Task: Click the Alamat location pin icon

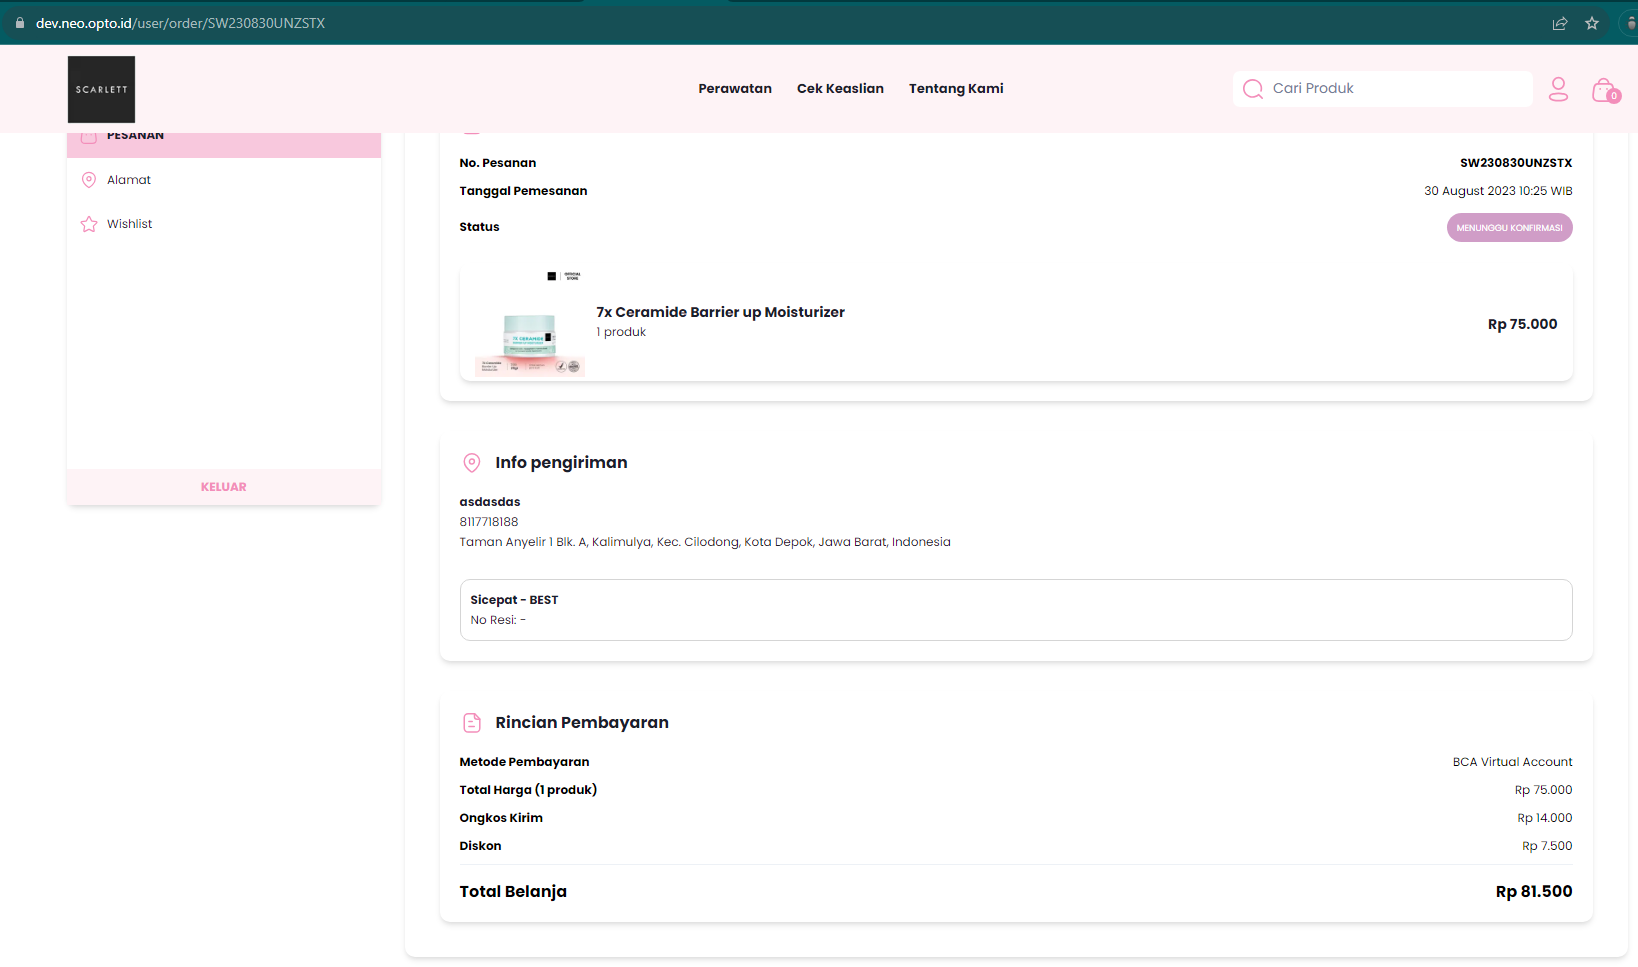Action: (x=89, y=180)
